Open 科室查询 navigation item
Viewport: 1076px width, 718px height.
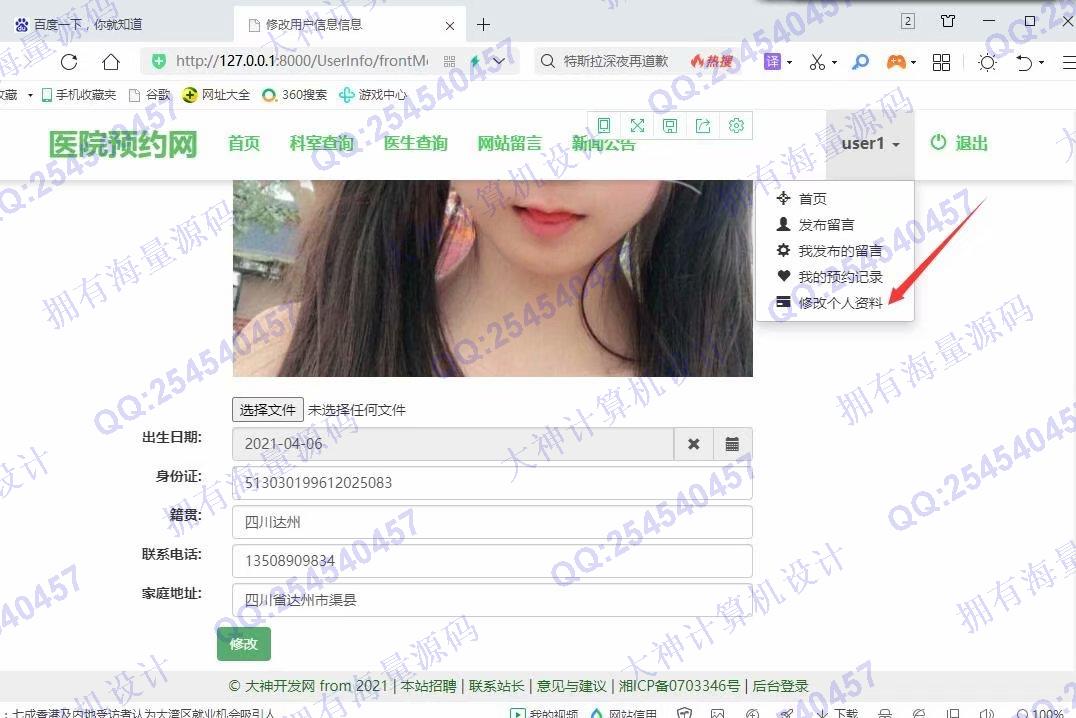click(321, 143)
